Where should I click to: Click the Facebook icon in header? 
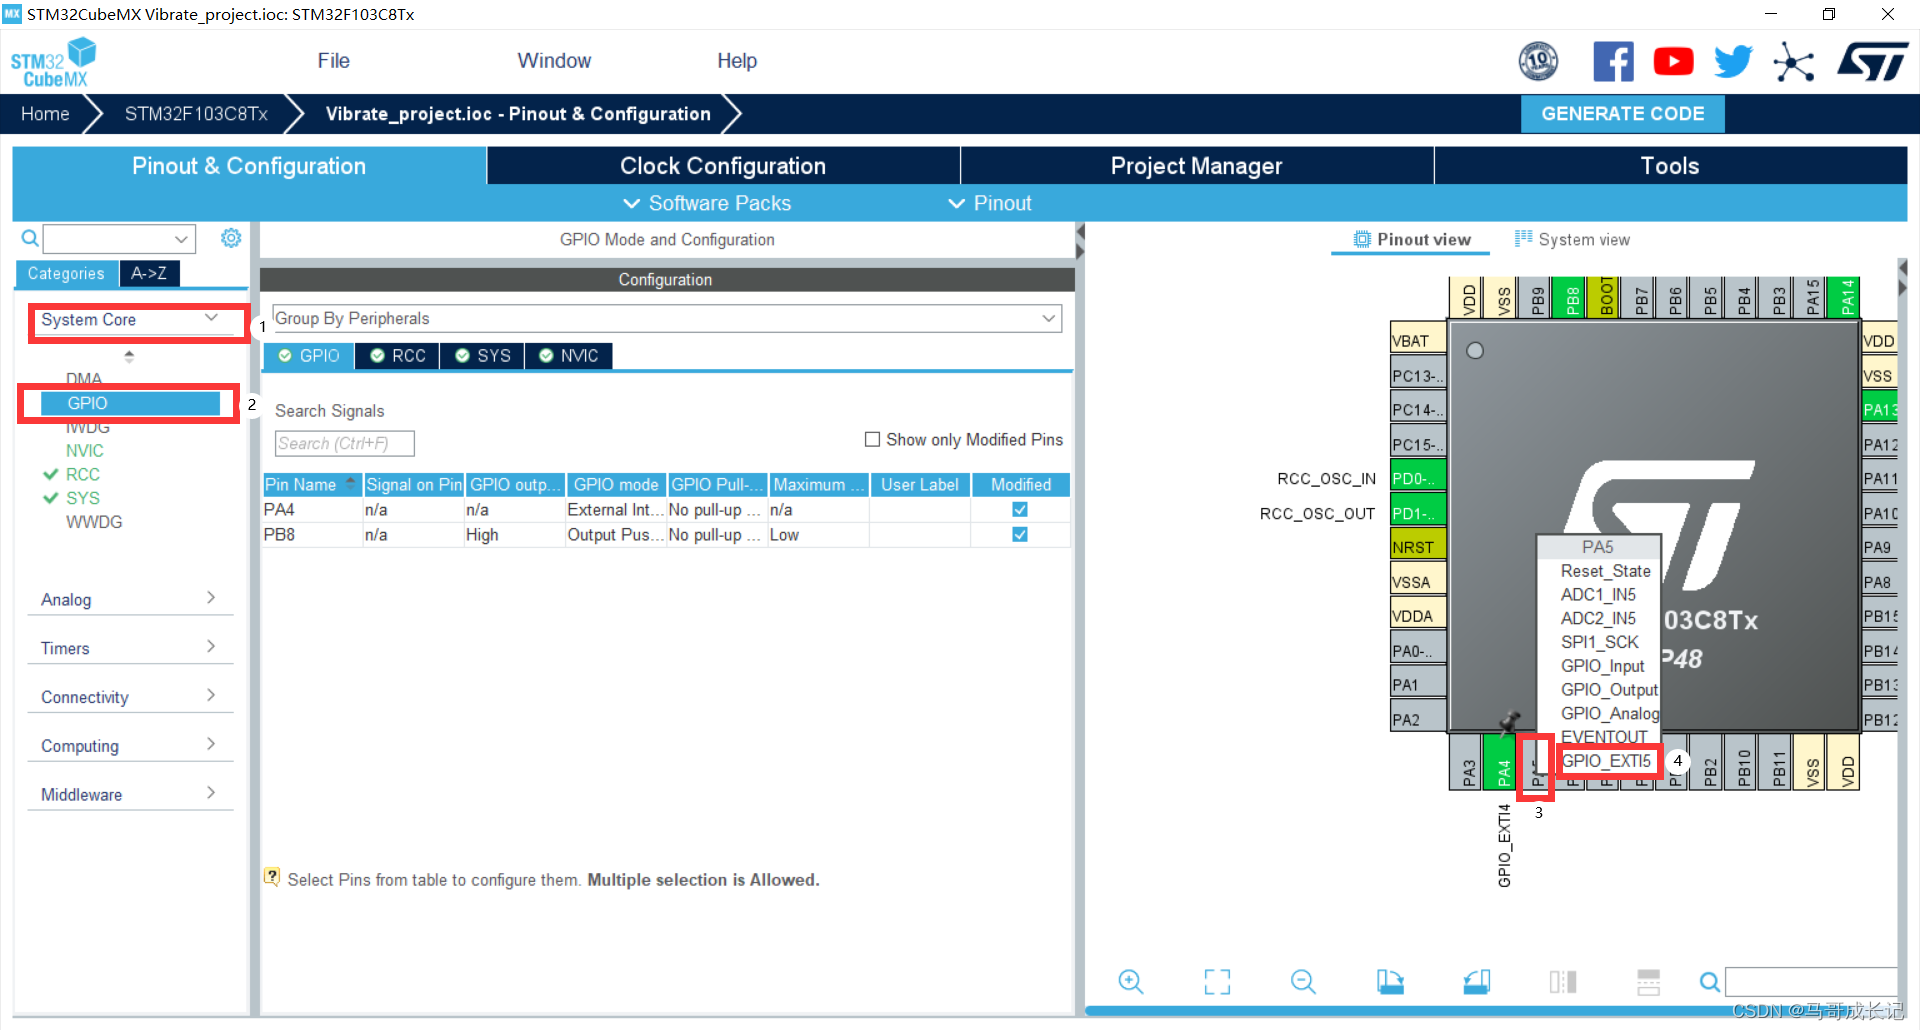pos(1613,62)
